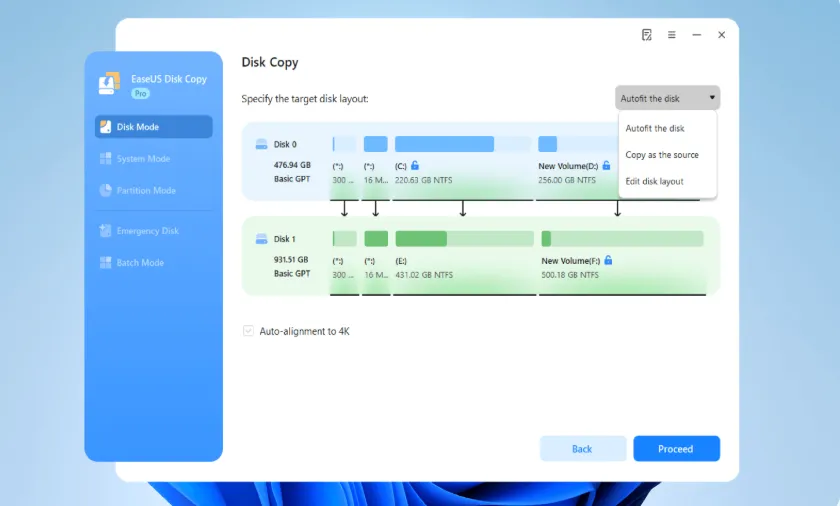
Task: Select Disk 0 first 300 MB partition bar
Action: coord(344,144)
